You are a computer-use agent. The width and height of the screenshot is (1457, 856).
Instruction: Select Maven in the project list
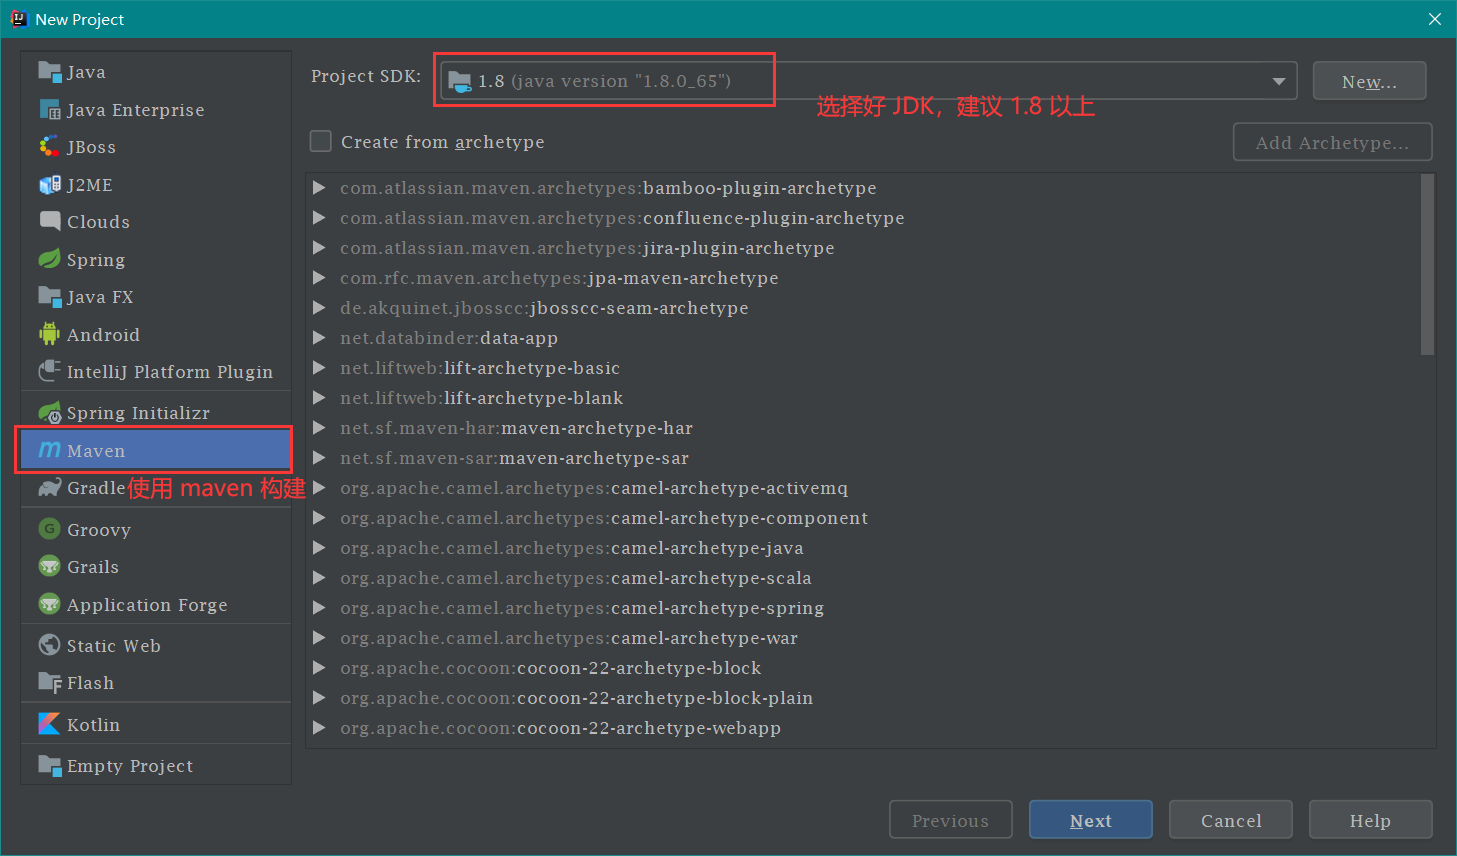click(x=96, y=451)
